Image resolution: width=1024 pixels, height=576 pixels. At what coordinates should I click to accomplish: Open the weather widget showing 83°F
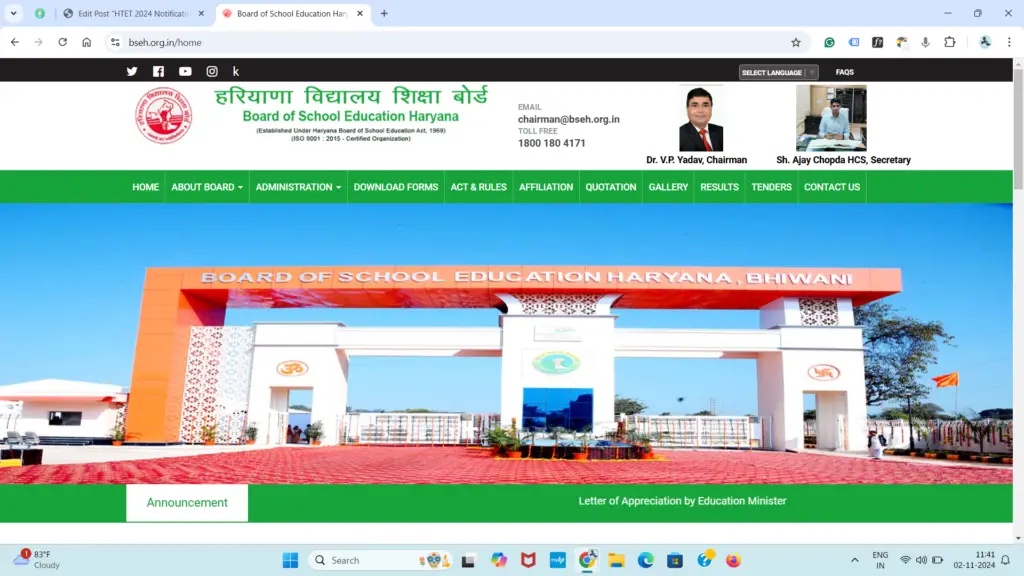(x=38, y=560)
